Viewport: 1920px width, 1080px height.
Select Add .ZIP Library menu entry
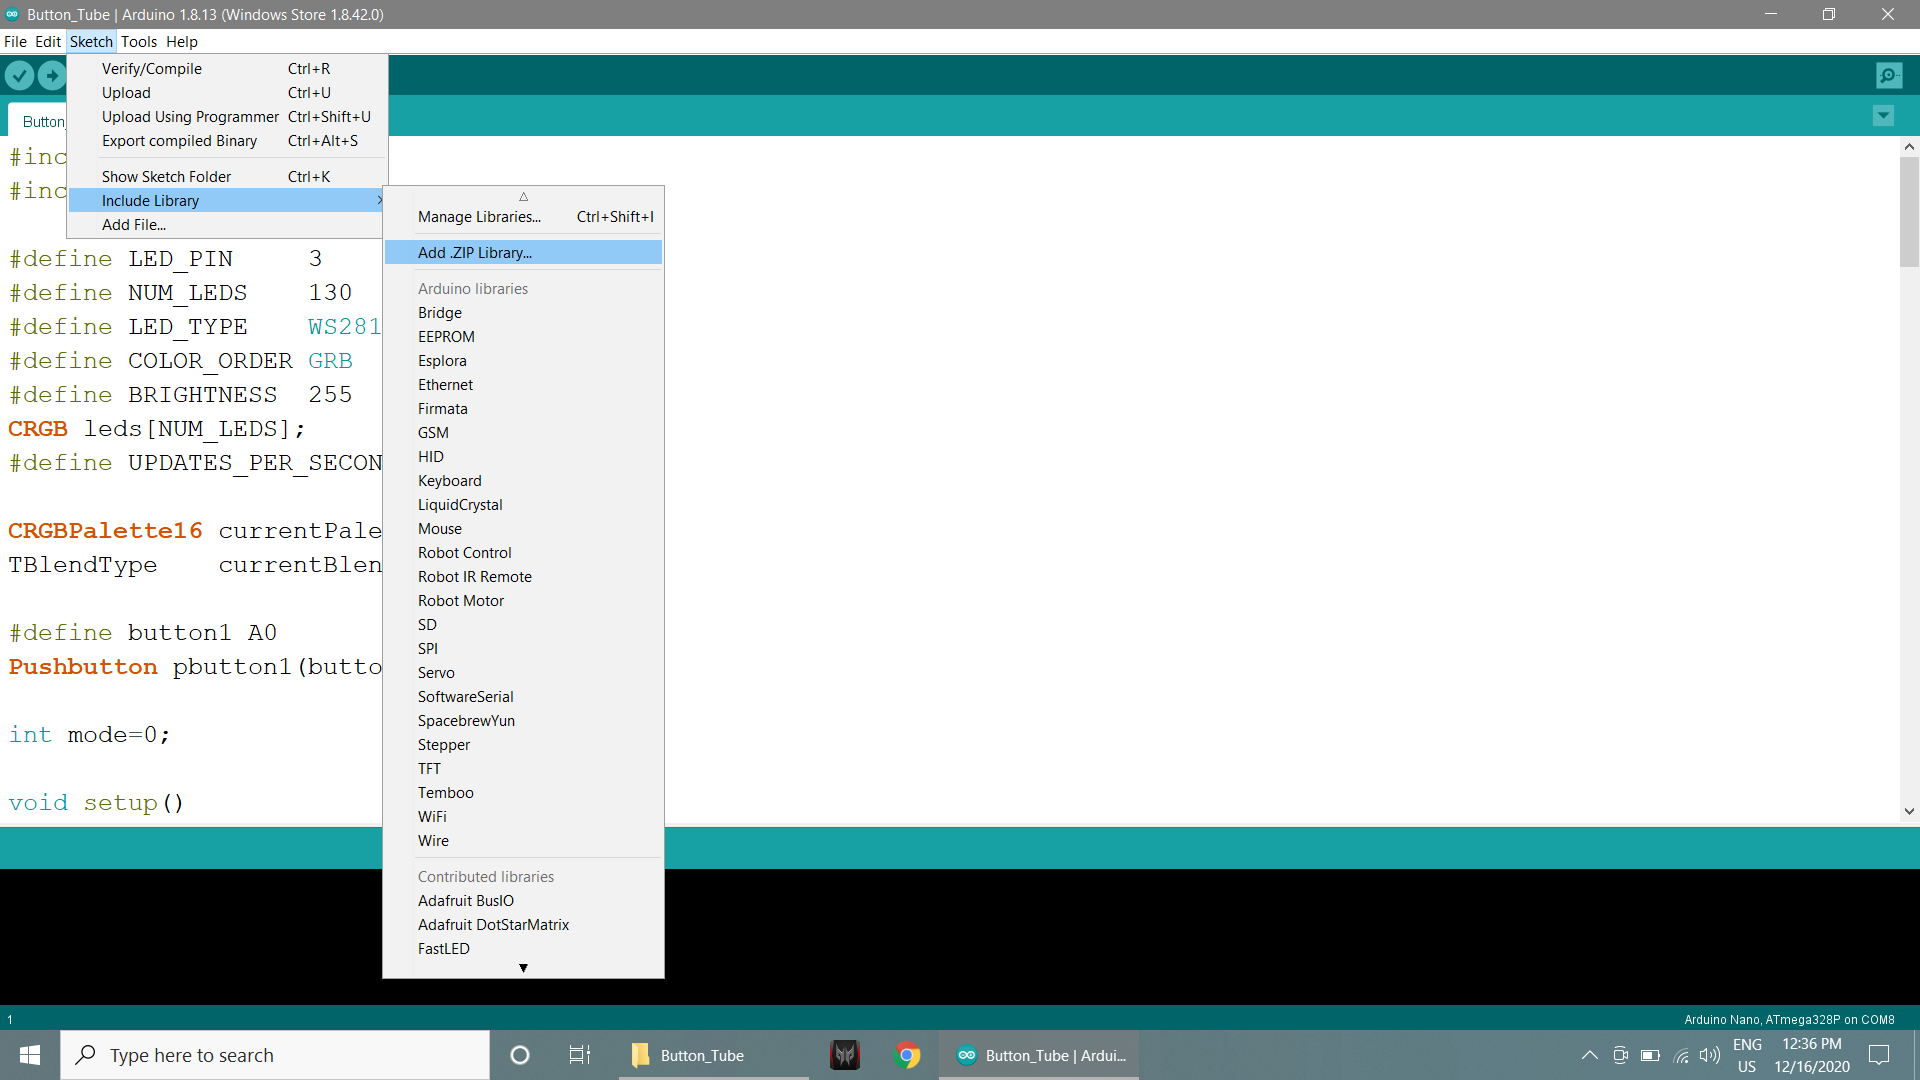pos(475,253)
